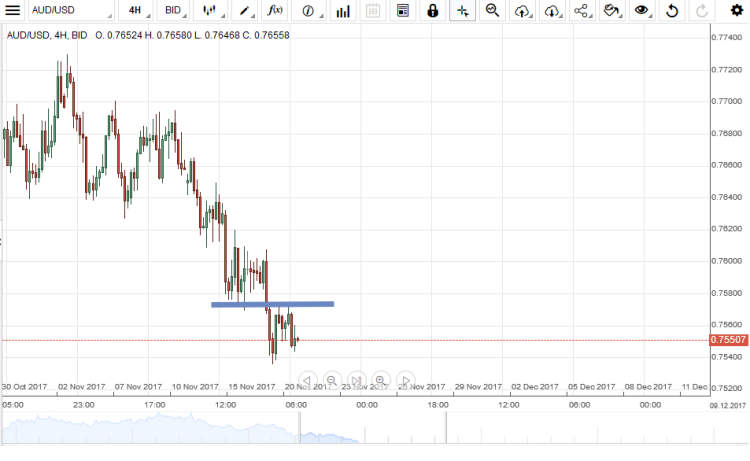Open the f(x) indicators menu
Screen dimensions: 750x461
pyautogui.click(x=275, y=10)
